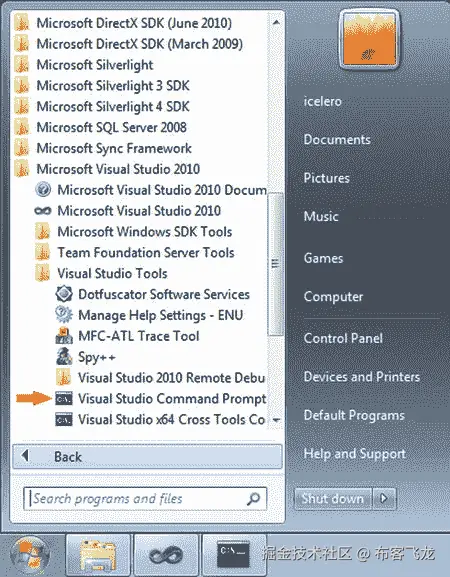Open Documents from the Start menu
The width and height of the screenshot is (450, 577).
click(x=337, y=139)
